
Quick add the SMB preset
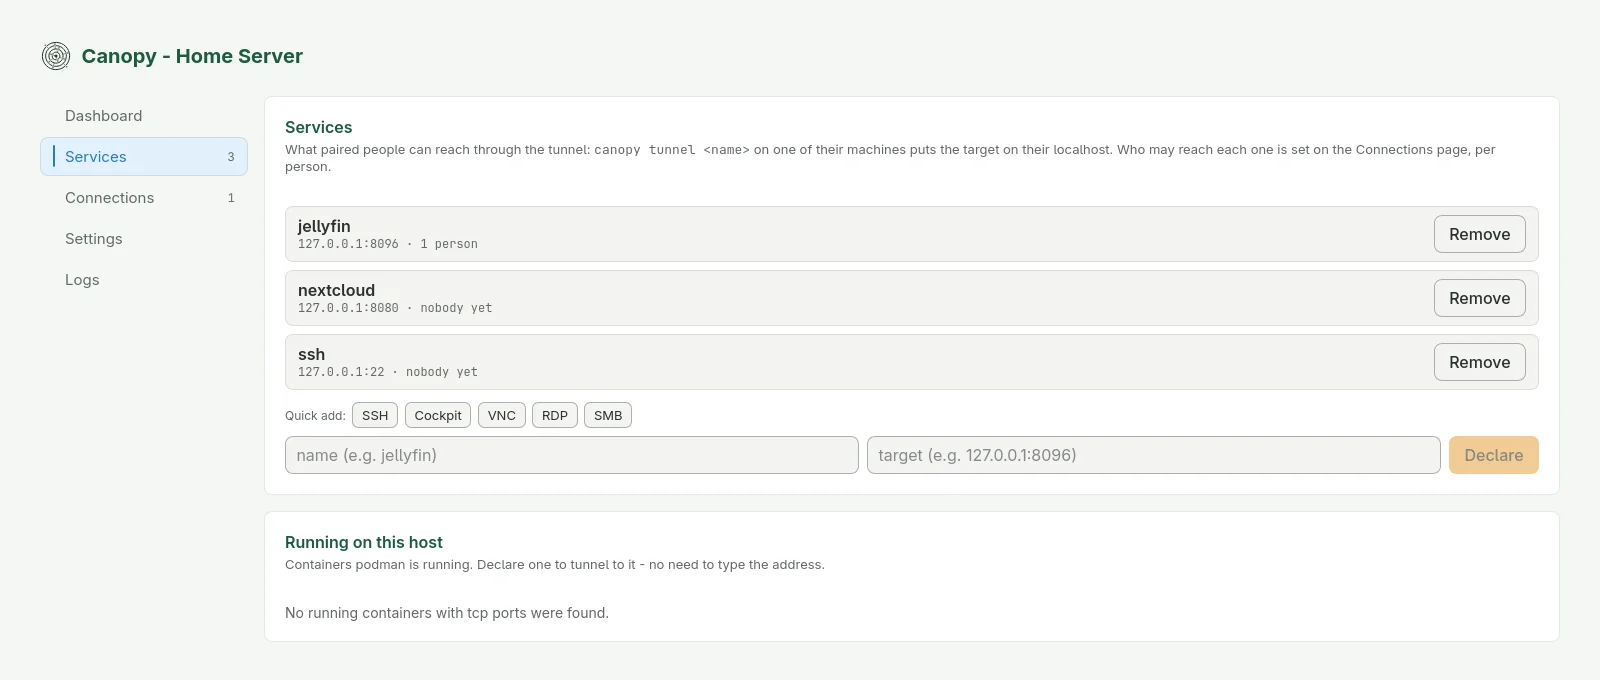pyautogui.click(x=608, y=415)
